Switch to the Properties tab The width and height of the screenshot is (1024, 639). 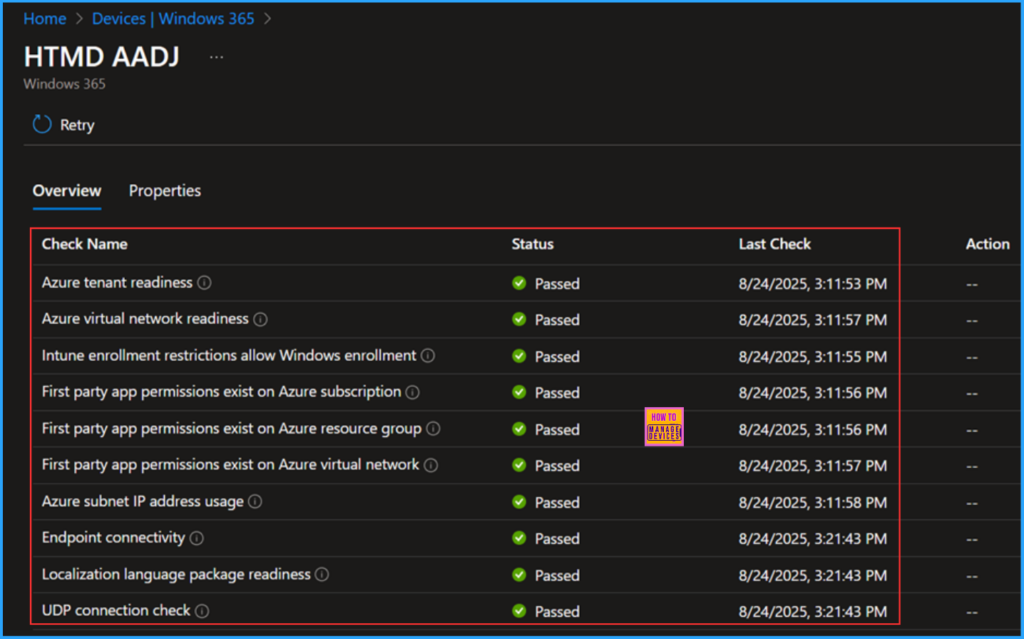pyautogui.click(x=165, y=191)
